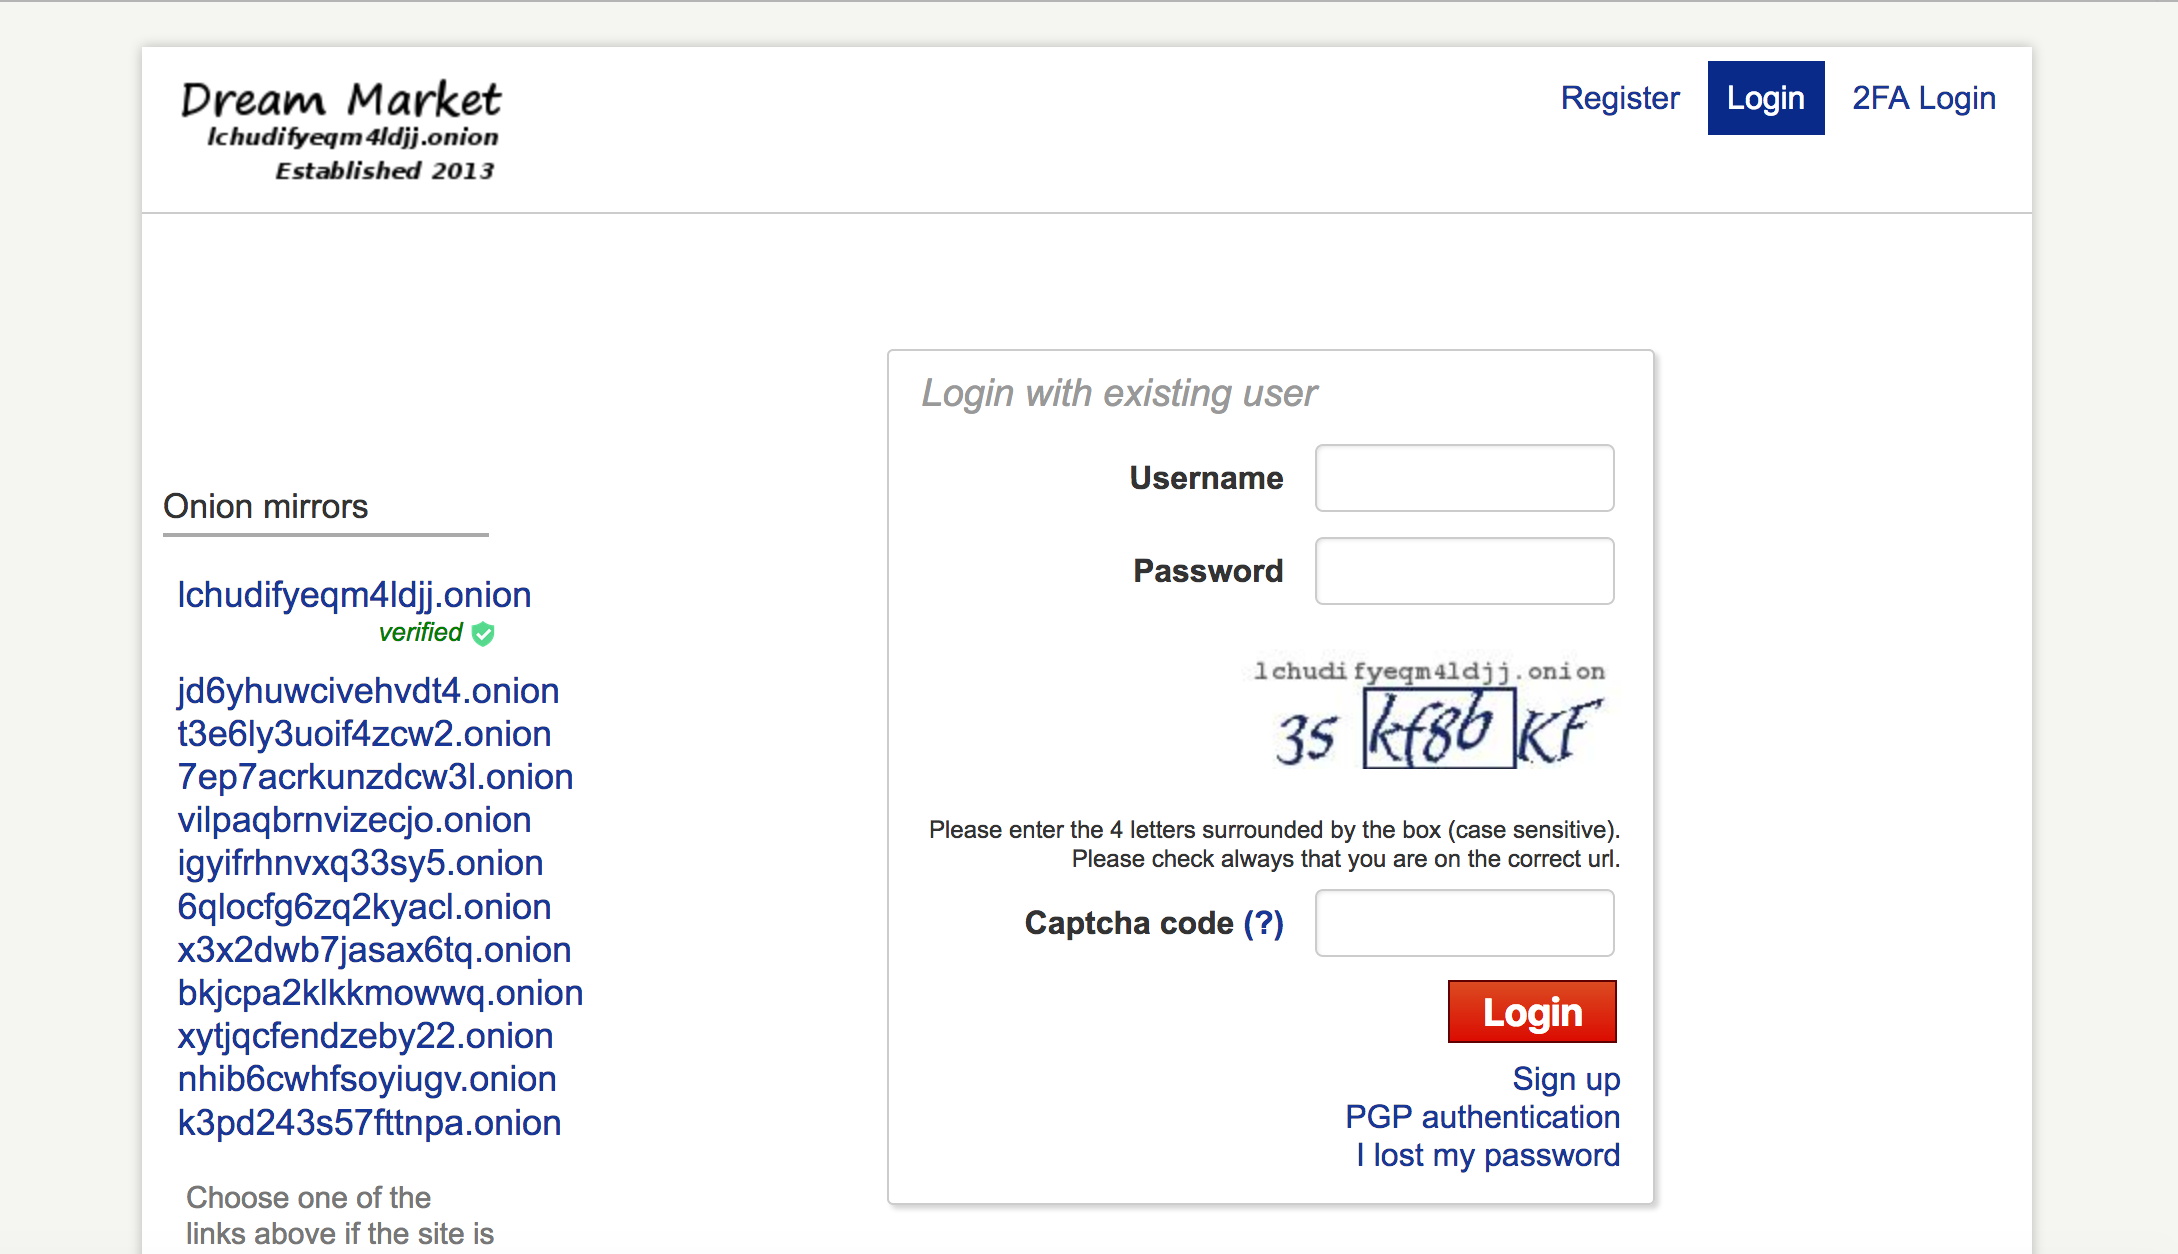Open the Sign up link
The height and width of the screenshot is (1254, 2178).
[x=1565, y=1079]
